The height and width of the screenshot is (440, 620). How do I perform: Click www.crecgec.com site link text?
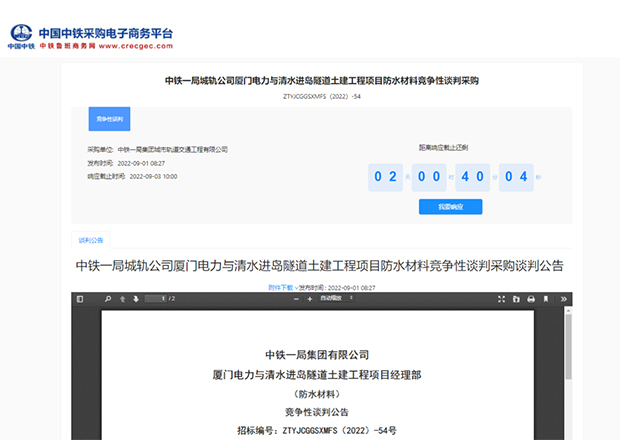click(136, 46)
